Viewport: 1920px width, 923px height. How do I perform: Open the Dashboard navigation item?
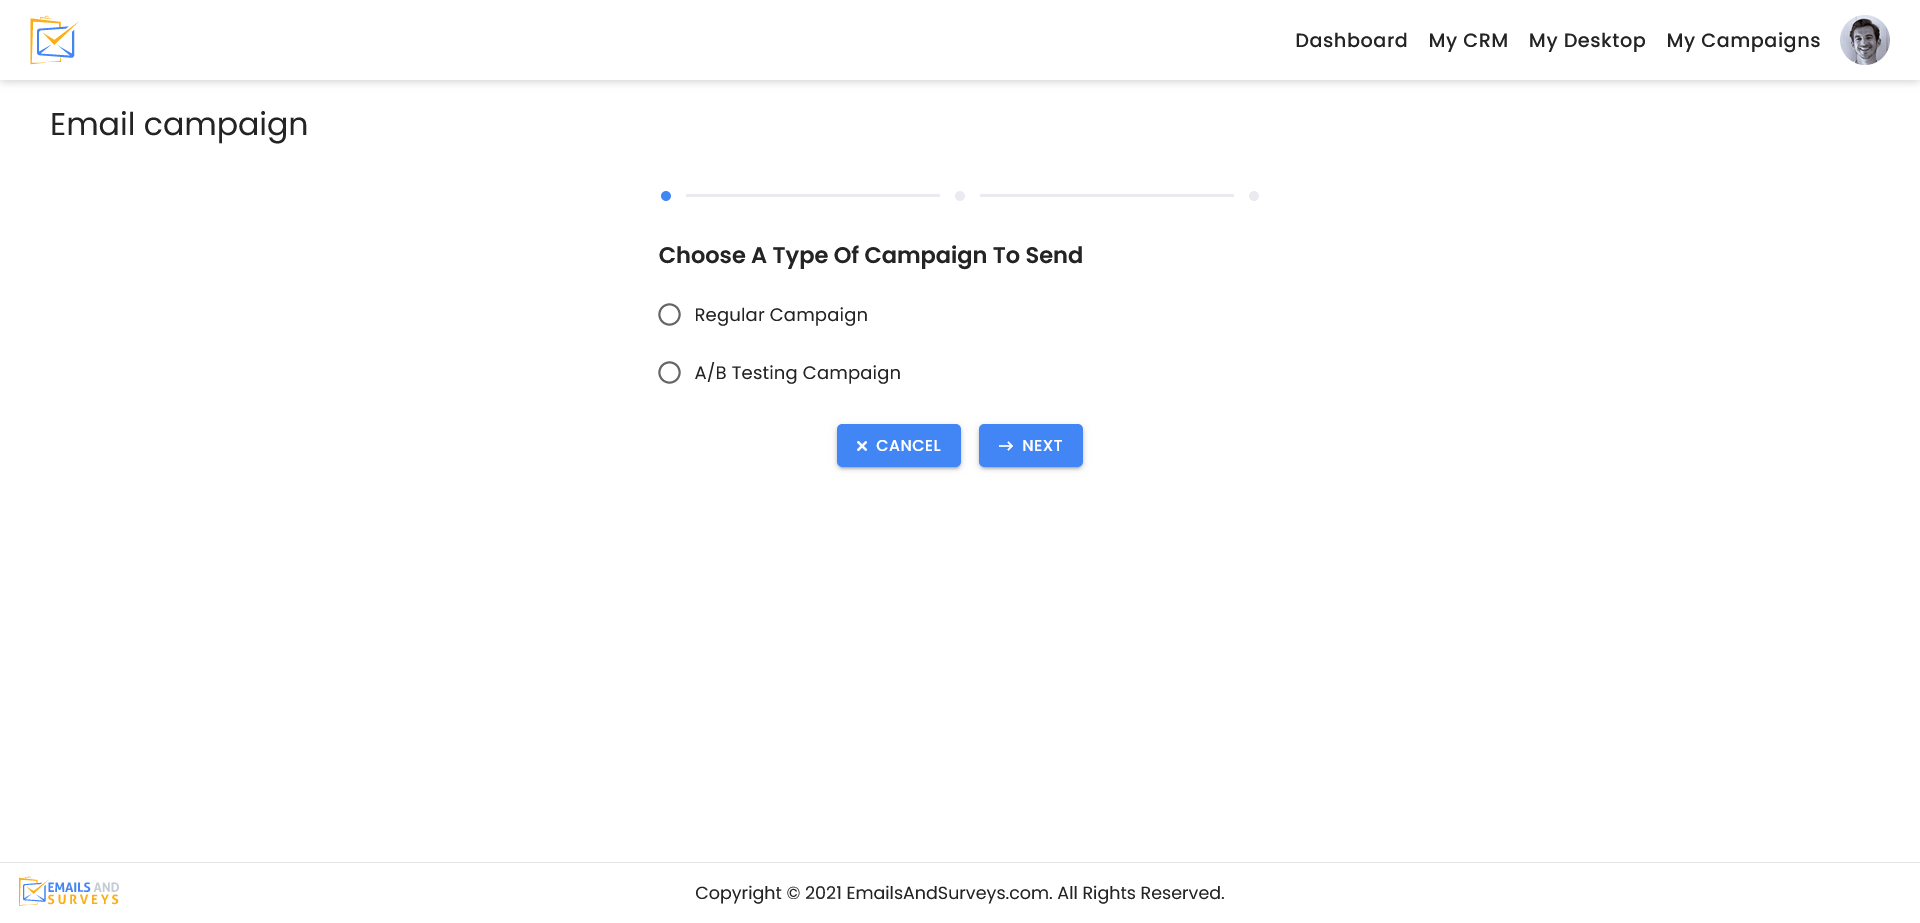pyautogui.click(x=1351, y=40)
